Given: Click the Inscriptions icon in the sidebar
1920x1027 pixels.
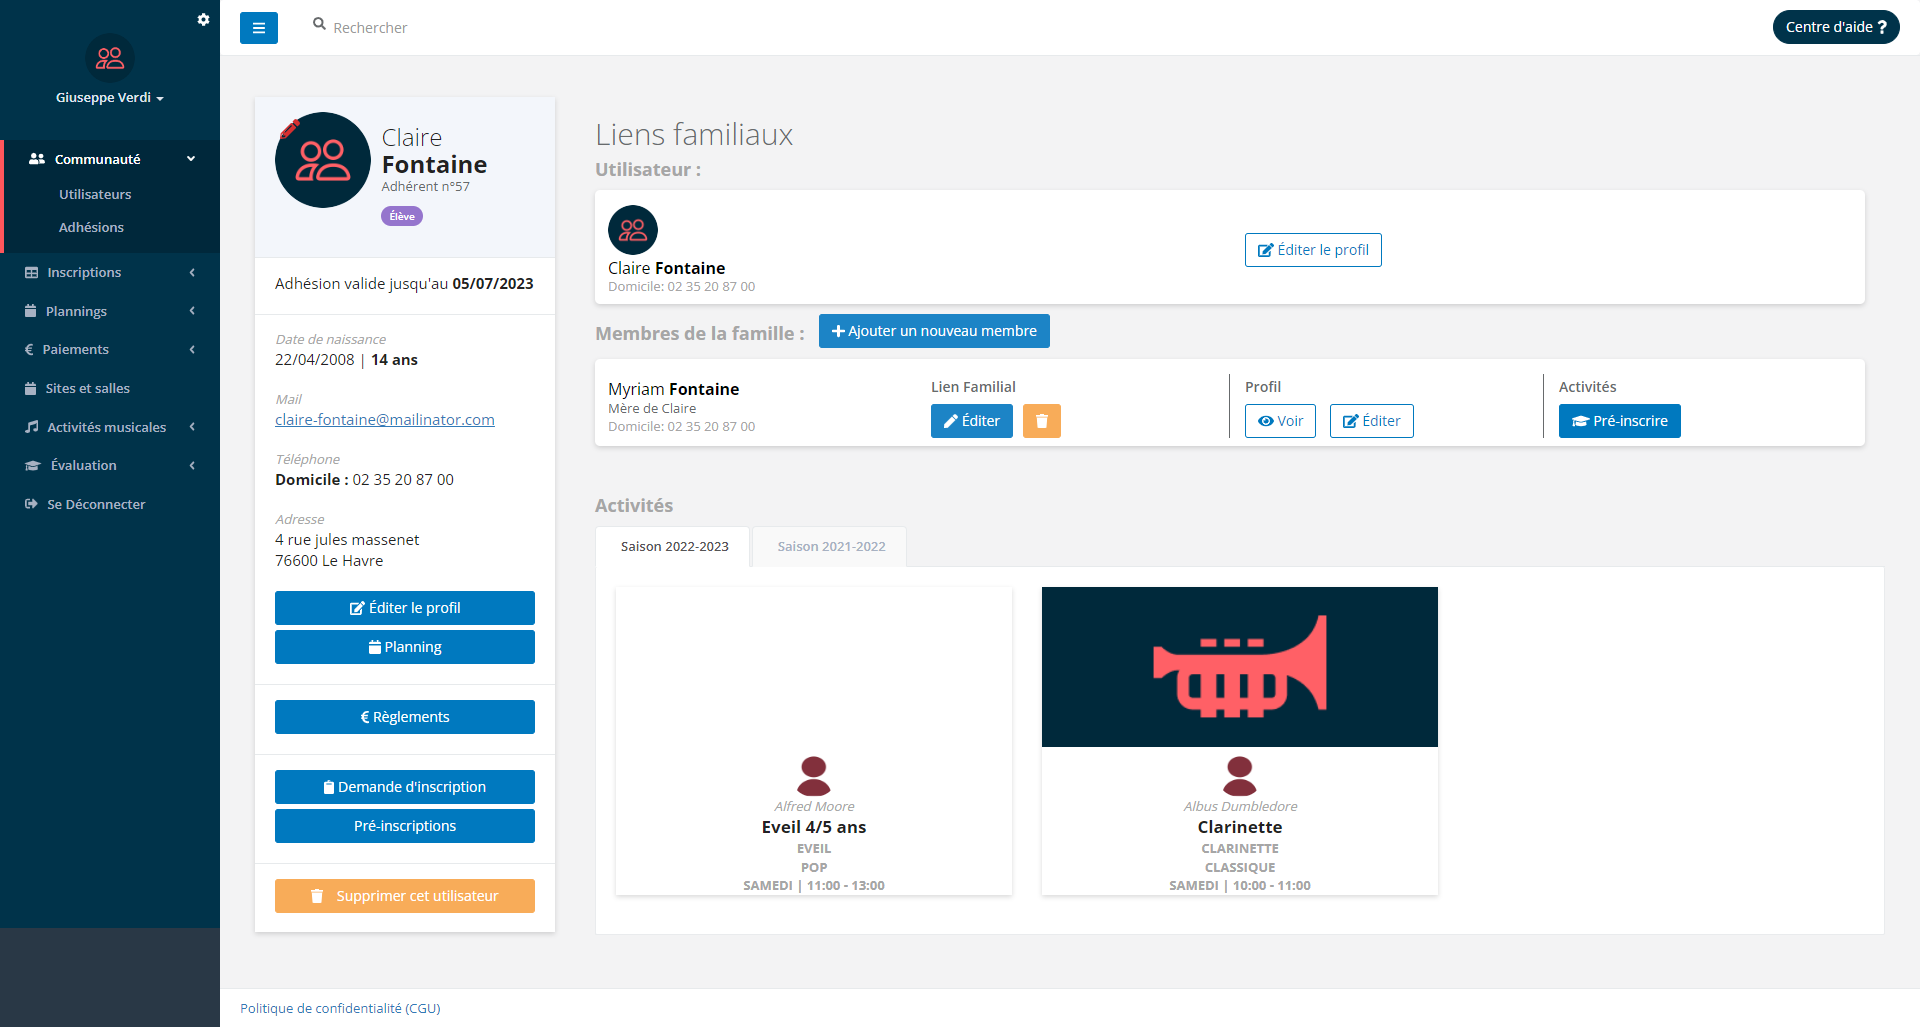Looking at the screenshot, I should (x=30, y=272).
